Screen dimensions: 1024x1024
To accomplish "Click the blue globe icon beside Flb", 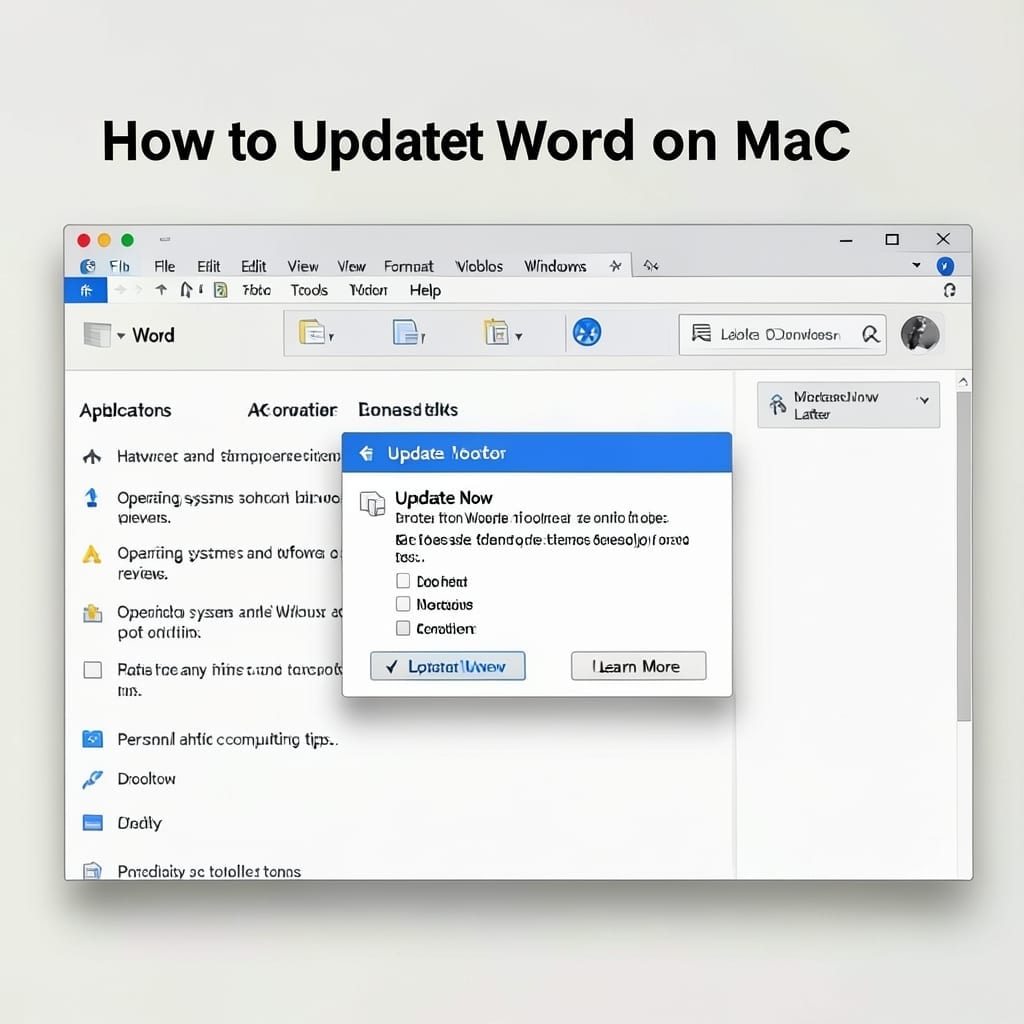I will tap(88, 266).
